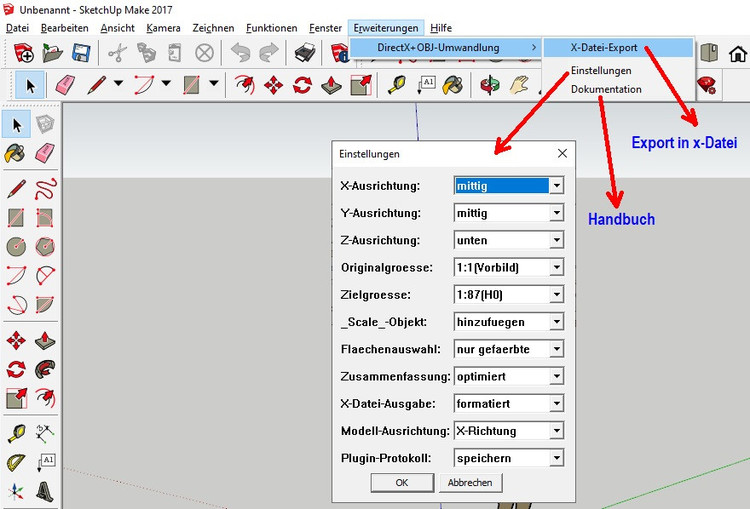750x509 pixels.
Task: Open the Flaechenauswahl dropdown
Action: click(x=556, y=349)
